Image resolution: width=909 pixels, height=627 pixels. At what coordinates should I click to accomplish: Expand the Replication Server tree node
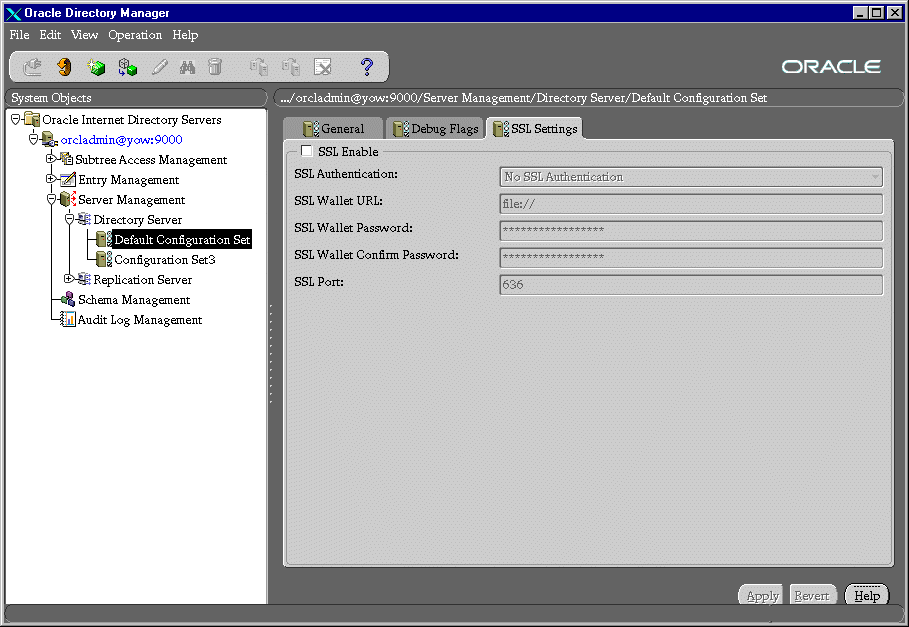[69, 279]
